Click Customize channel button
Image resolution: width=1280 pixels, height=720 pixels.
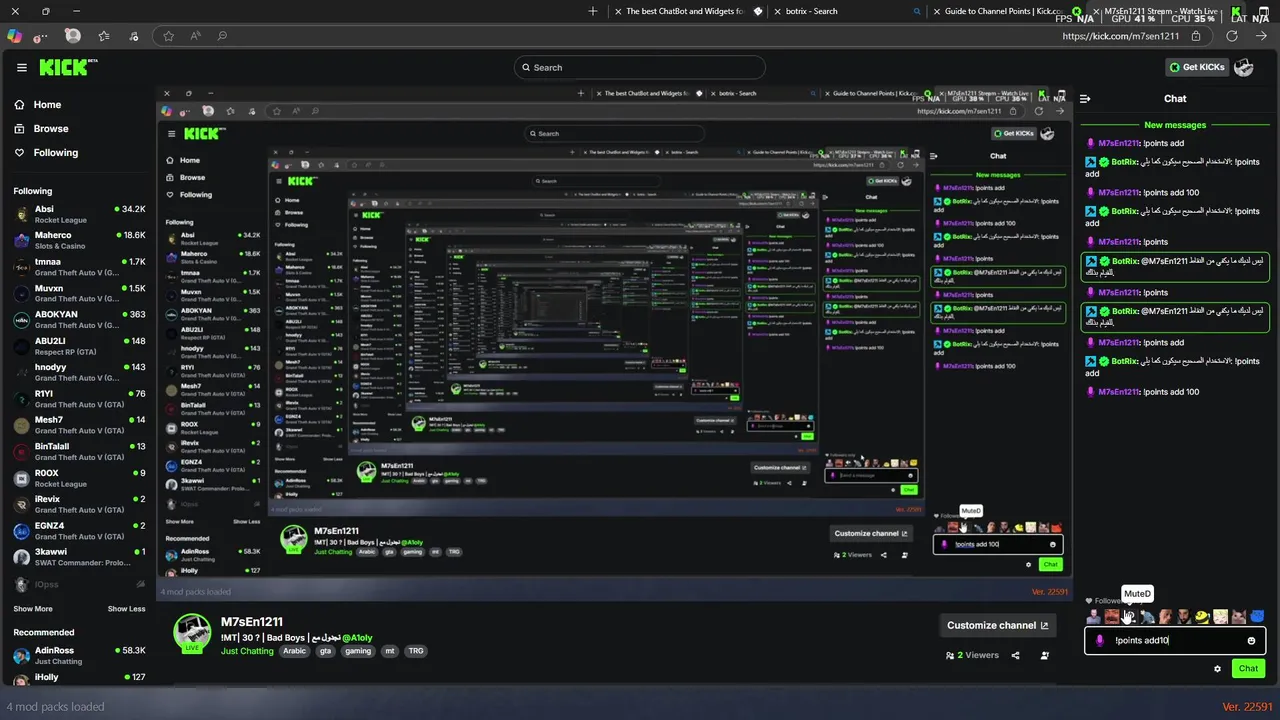tap(998, 625)
